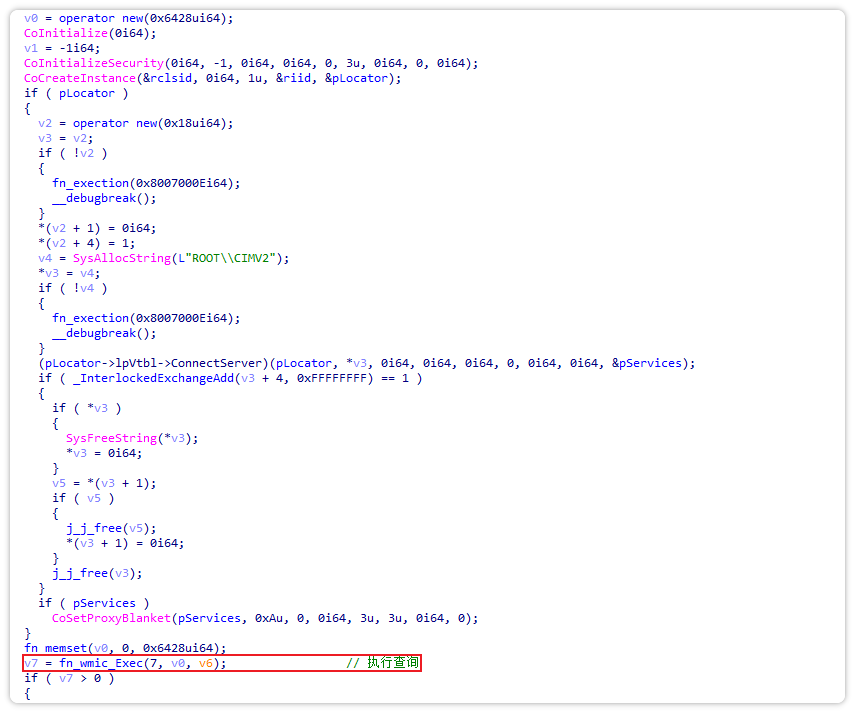Click the v1 = -1i64 assignment
This screenshot has height=713, width=855.
click(x=53, y=48)
